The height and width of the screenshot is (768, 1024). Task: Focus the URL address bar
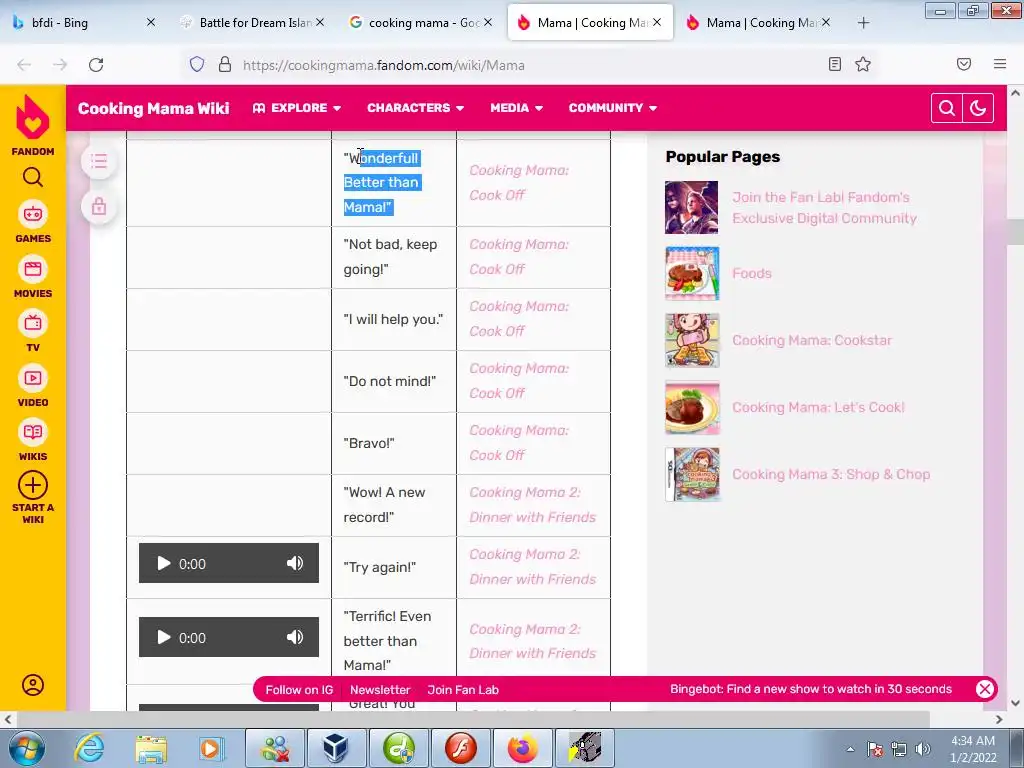click(529, 65)
